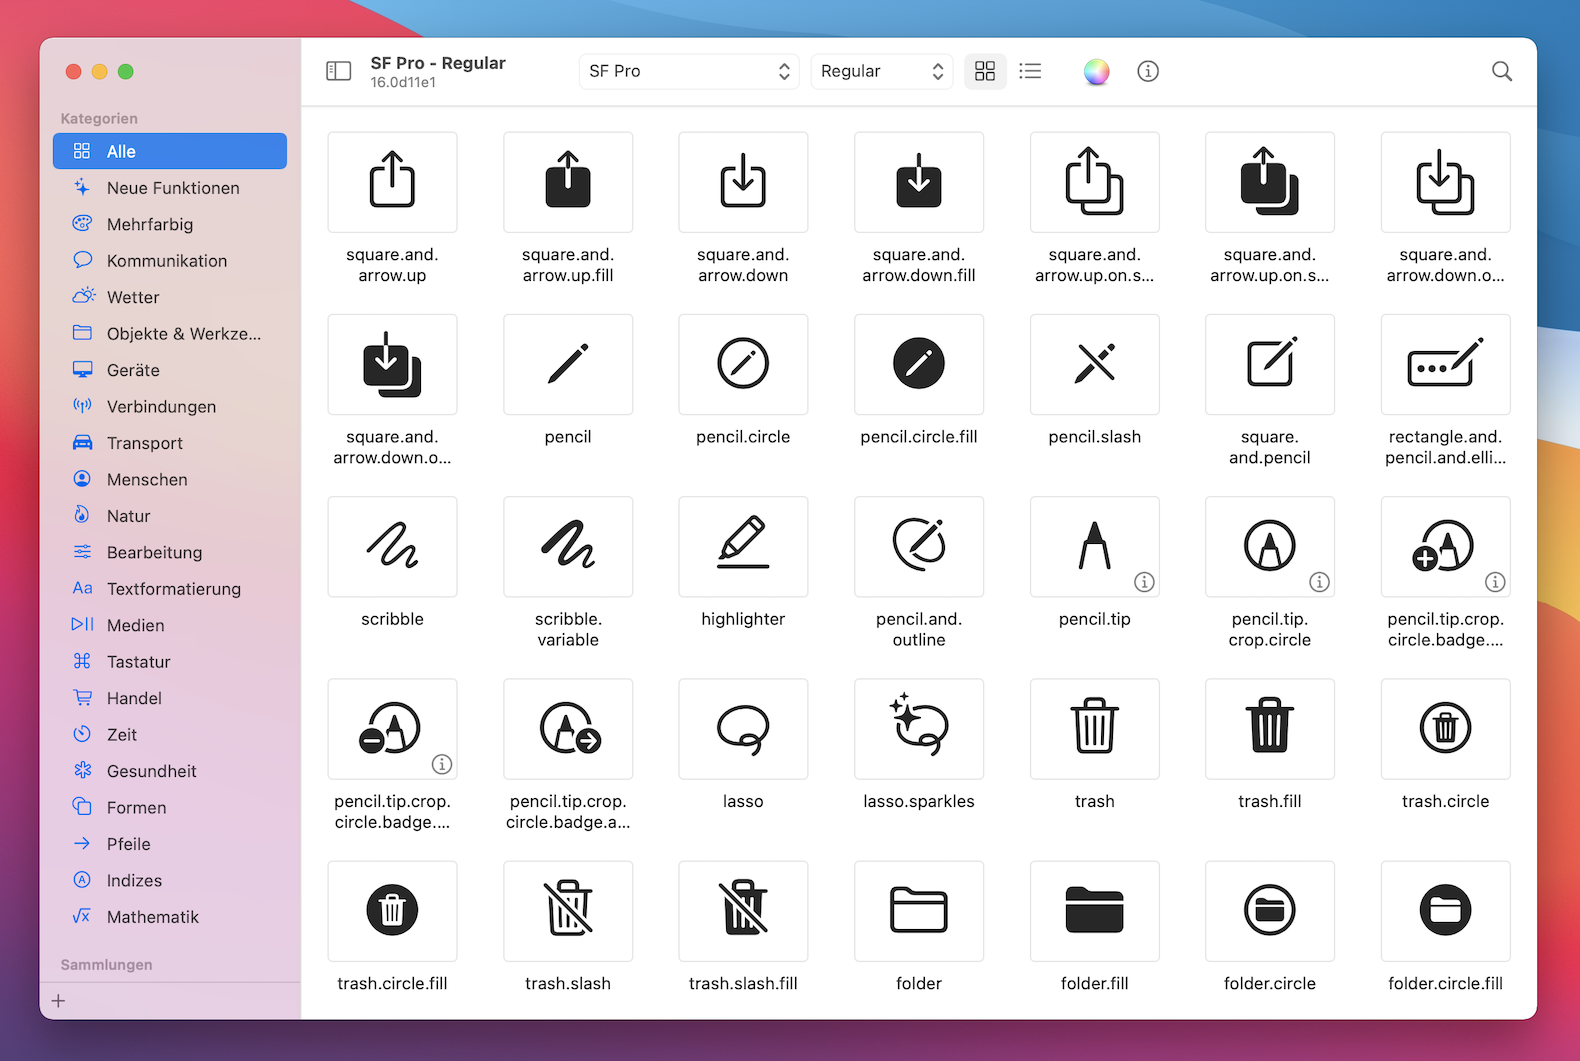Switch to list view mode

(x=1030, y=71)
